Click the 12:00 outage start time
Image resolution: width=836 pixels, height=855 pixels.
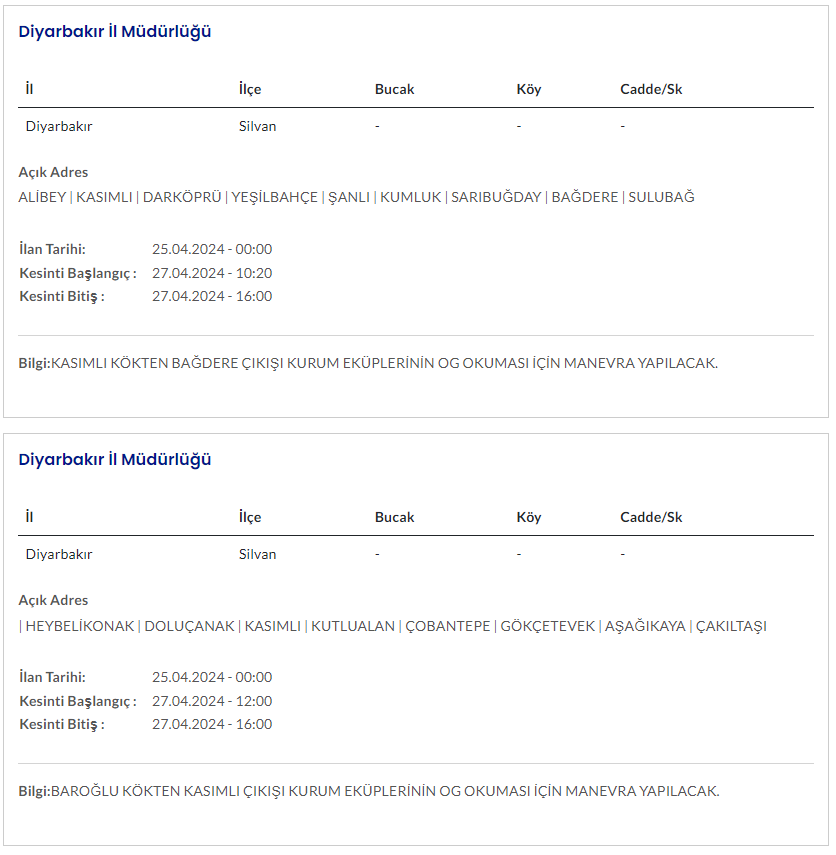point(212,701)
